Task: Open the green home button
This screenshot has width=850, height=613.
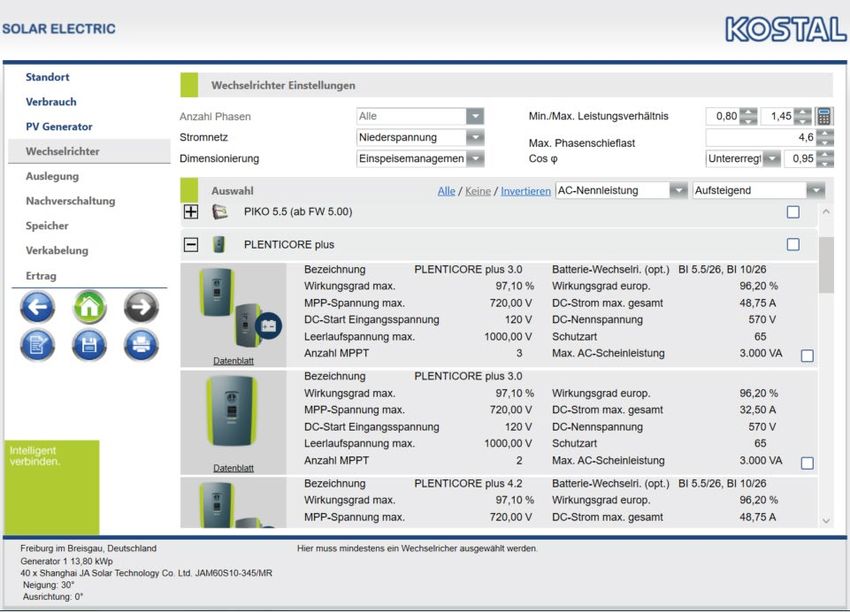Action: pos(89,307)
